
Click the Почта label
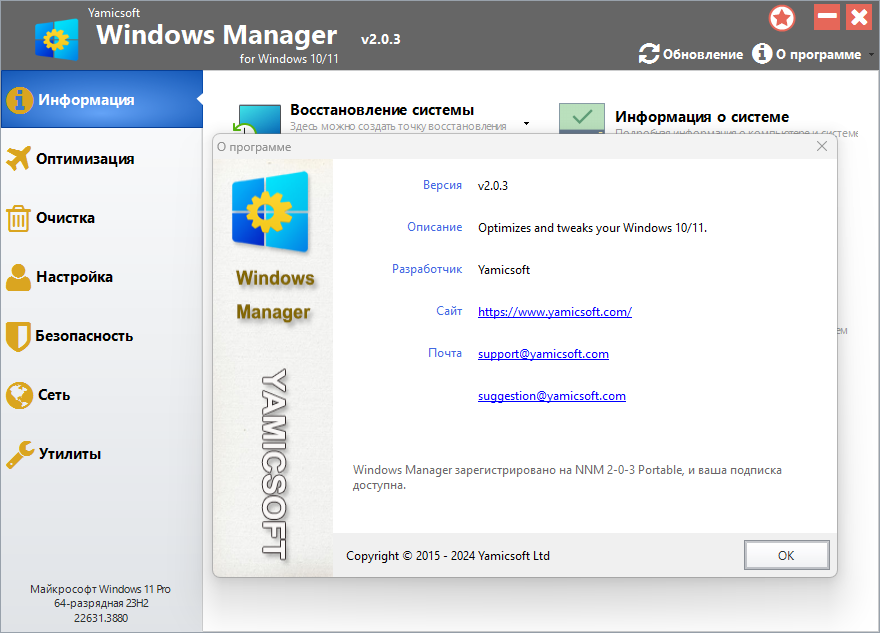(444, 353)
